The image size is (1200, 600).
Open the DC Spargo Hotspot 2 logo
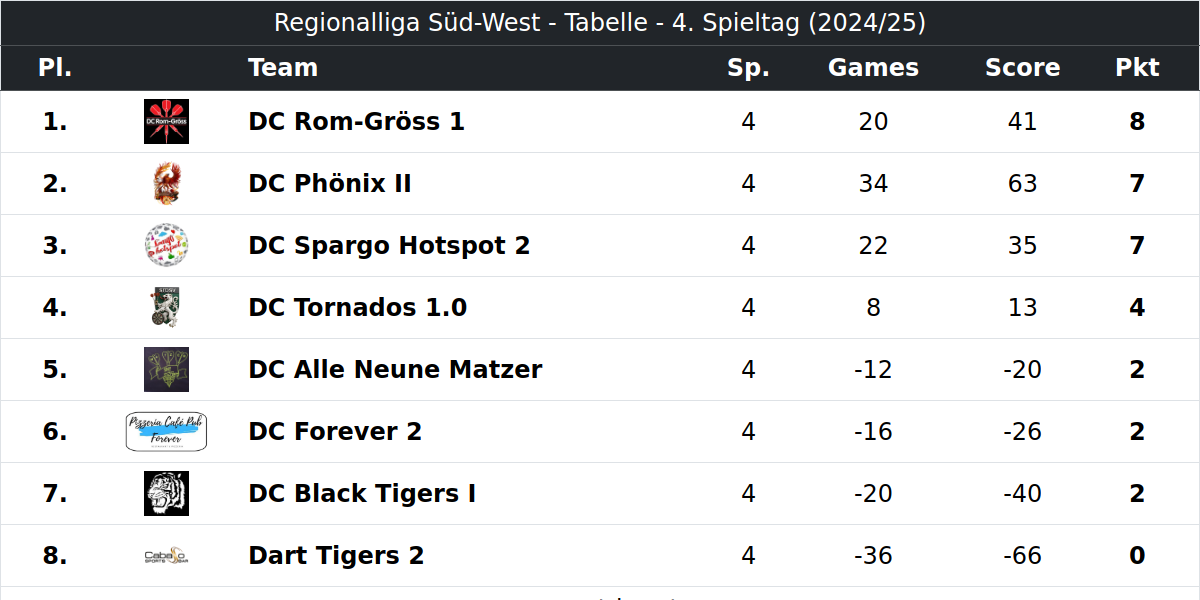pos(166,246)
